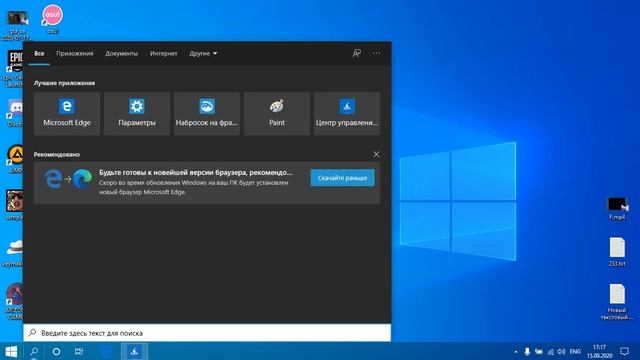
Task: Show hidden system tray icons
Action: click(x=516, y=351)
